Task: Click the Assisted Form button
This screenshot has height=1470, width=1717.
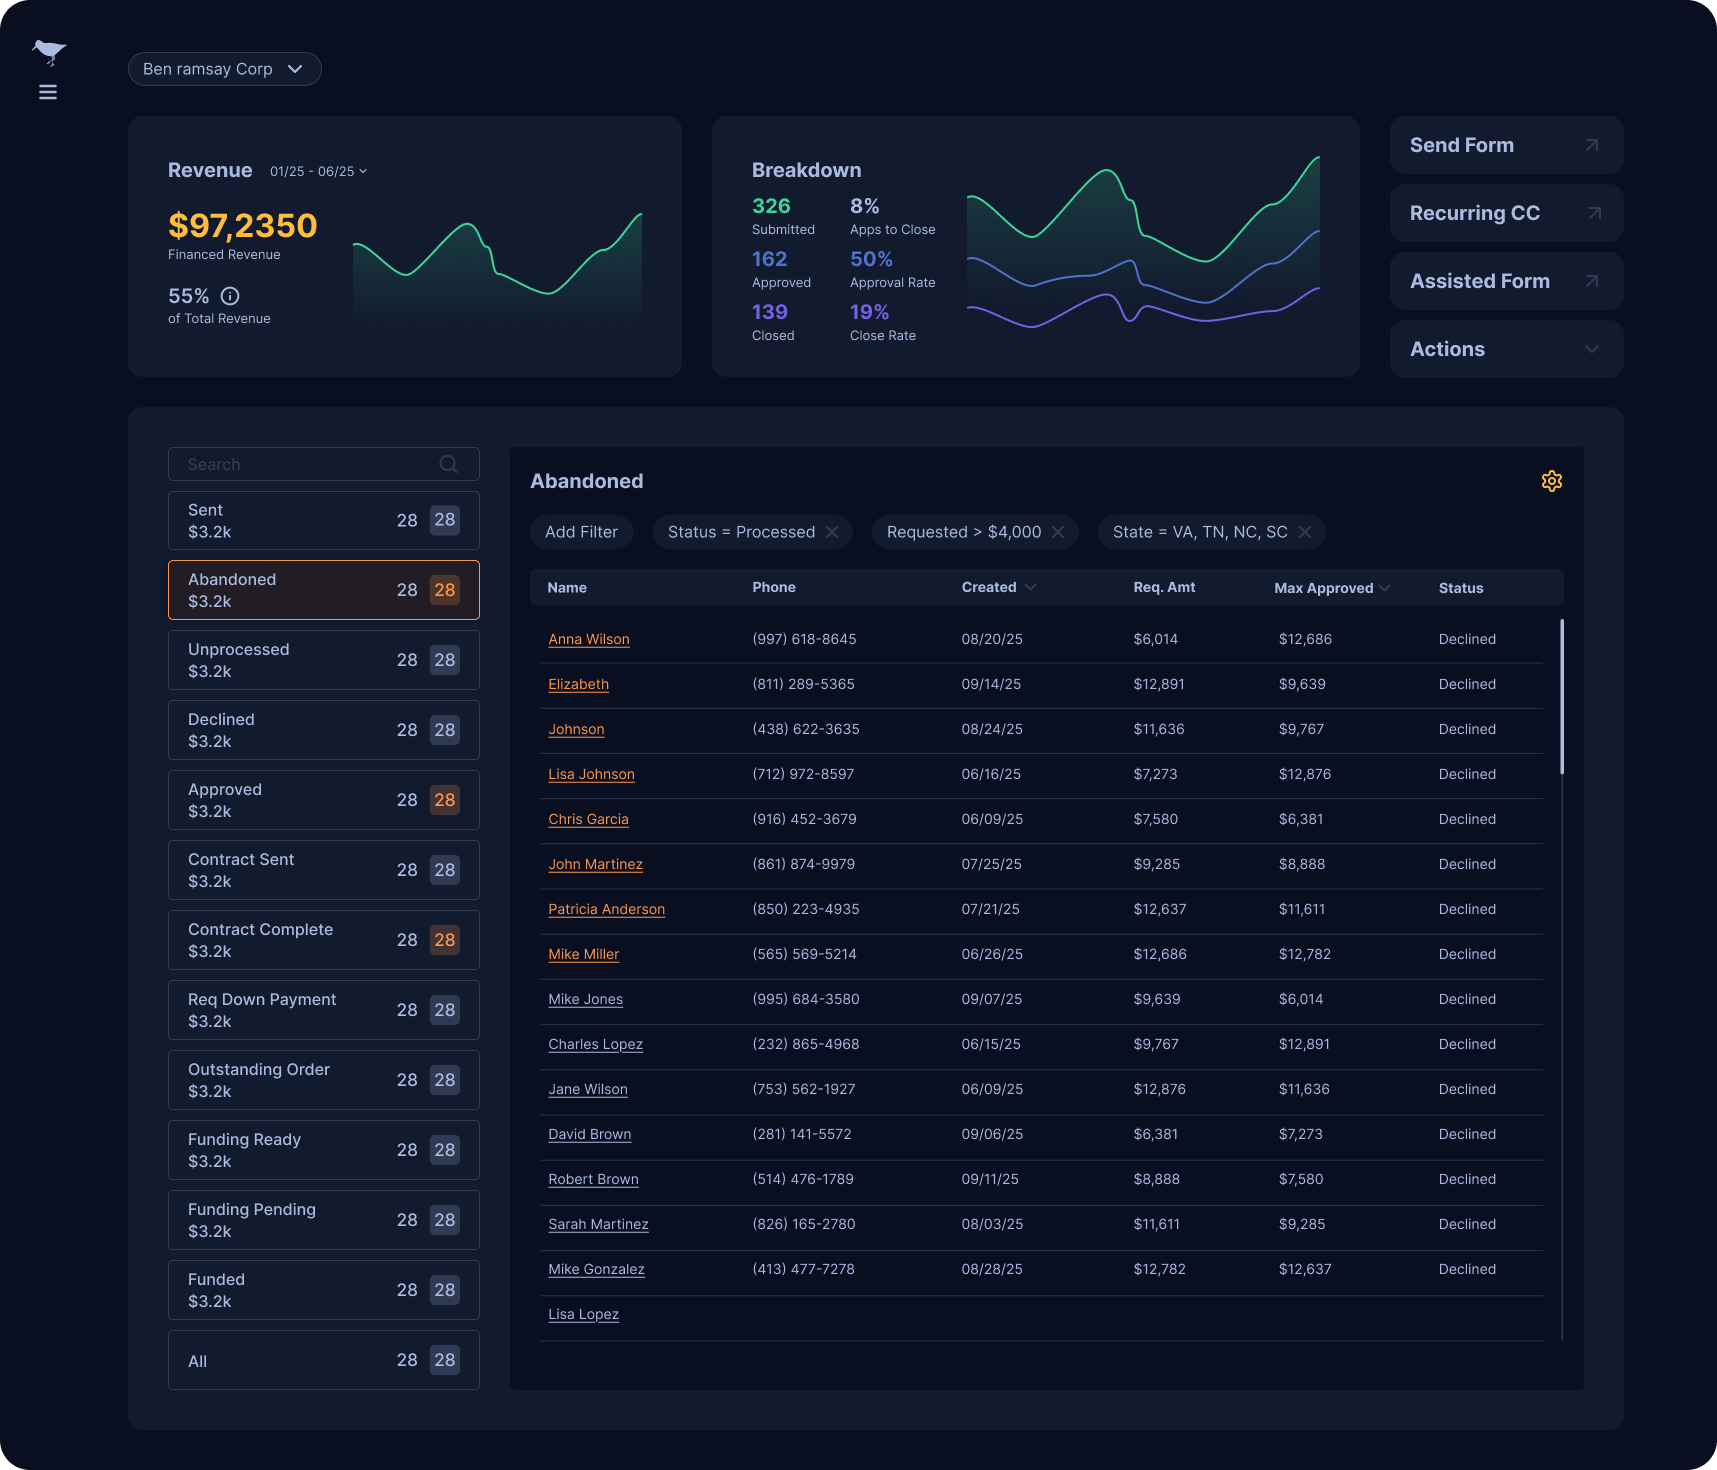Action: point(1506,281)
